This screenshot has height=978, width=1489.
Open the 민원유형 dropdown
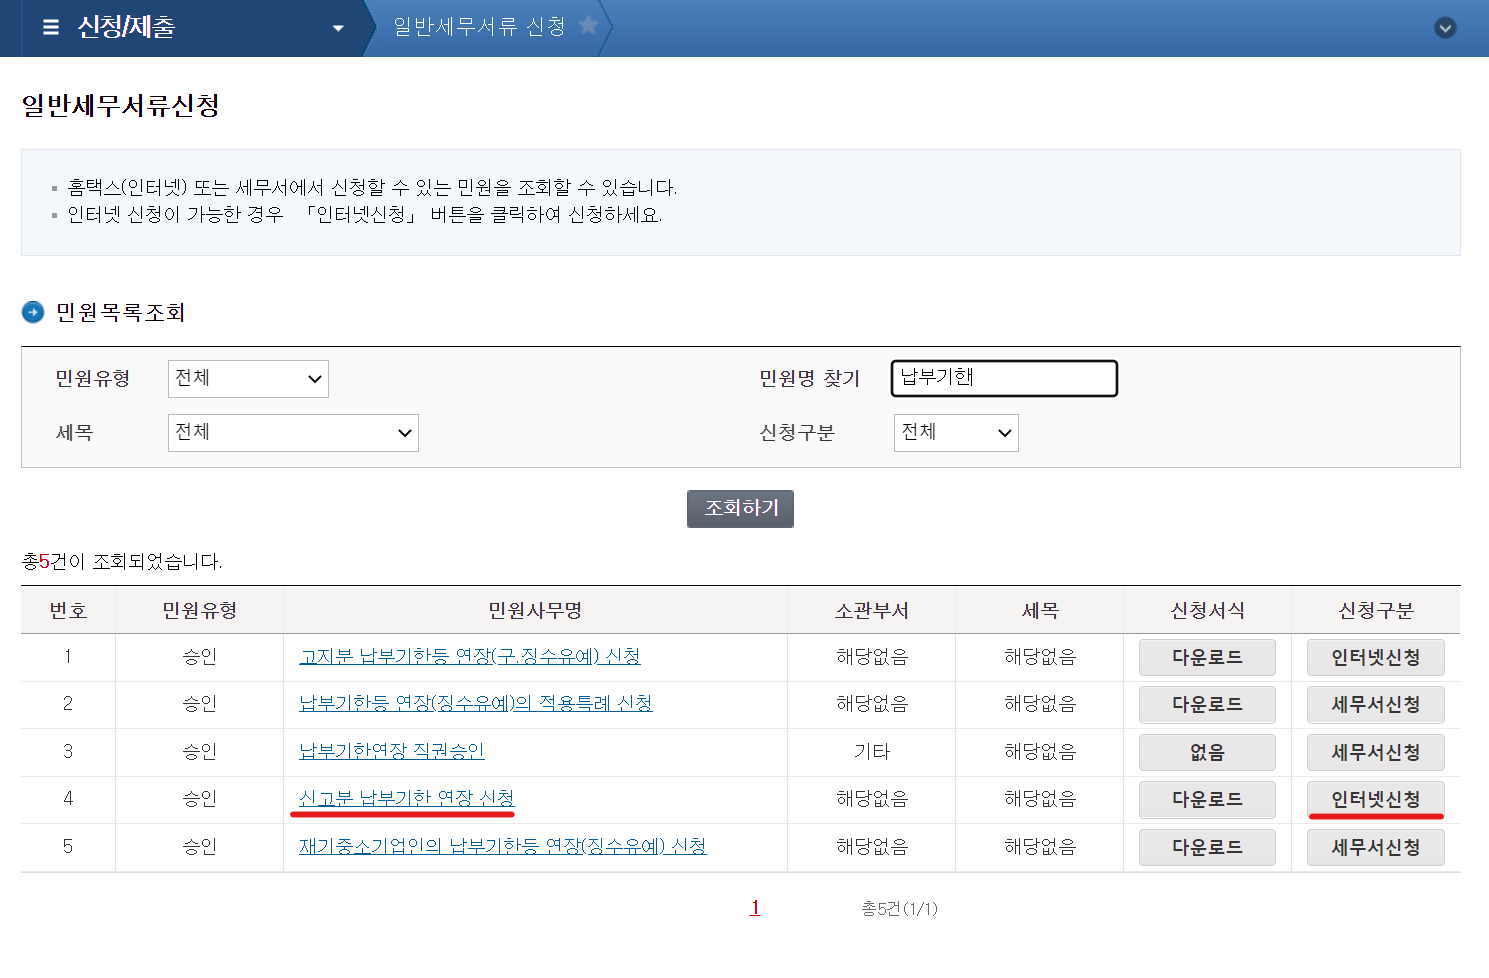point(248,378)
